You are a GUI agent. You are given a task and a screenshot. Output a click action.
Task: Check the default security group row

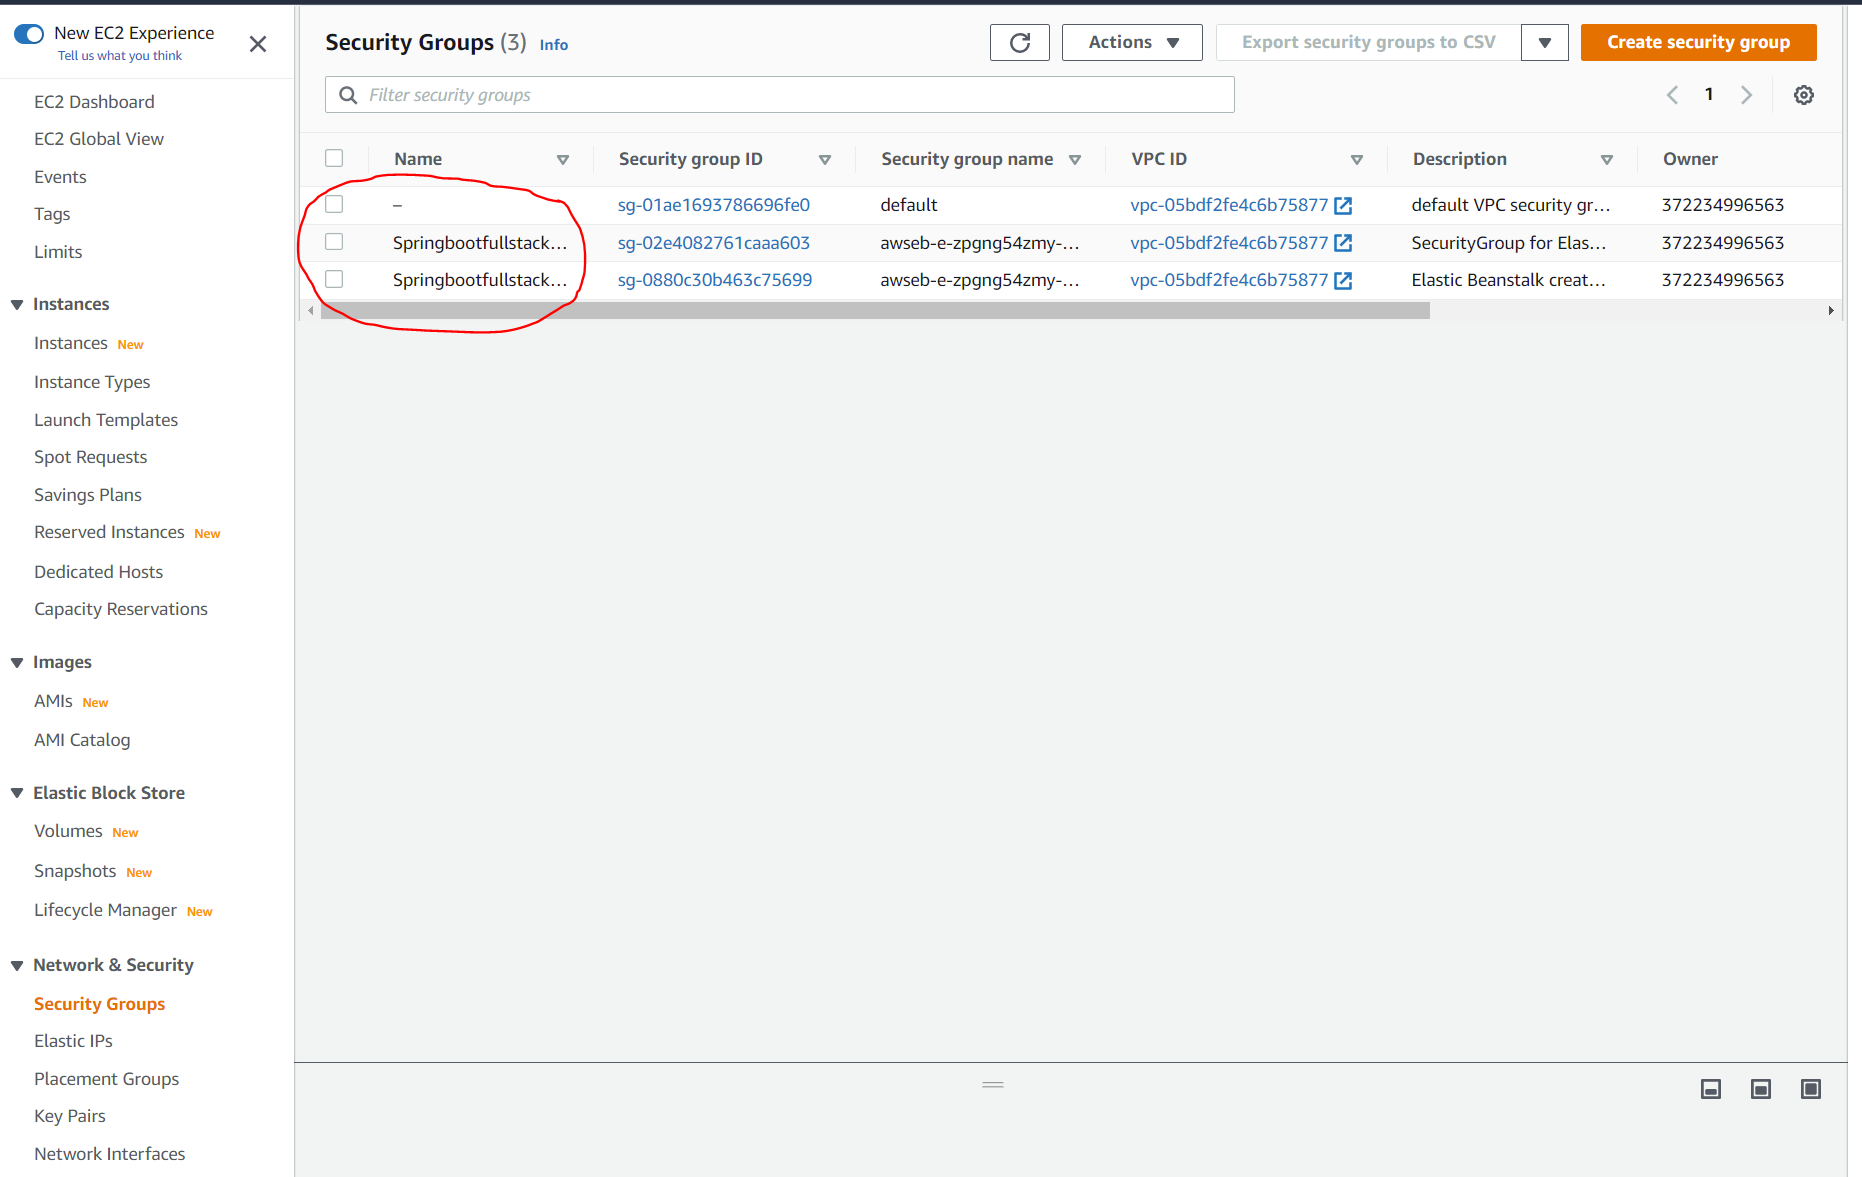pos(334,204)
